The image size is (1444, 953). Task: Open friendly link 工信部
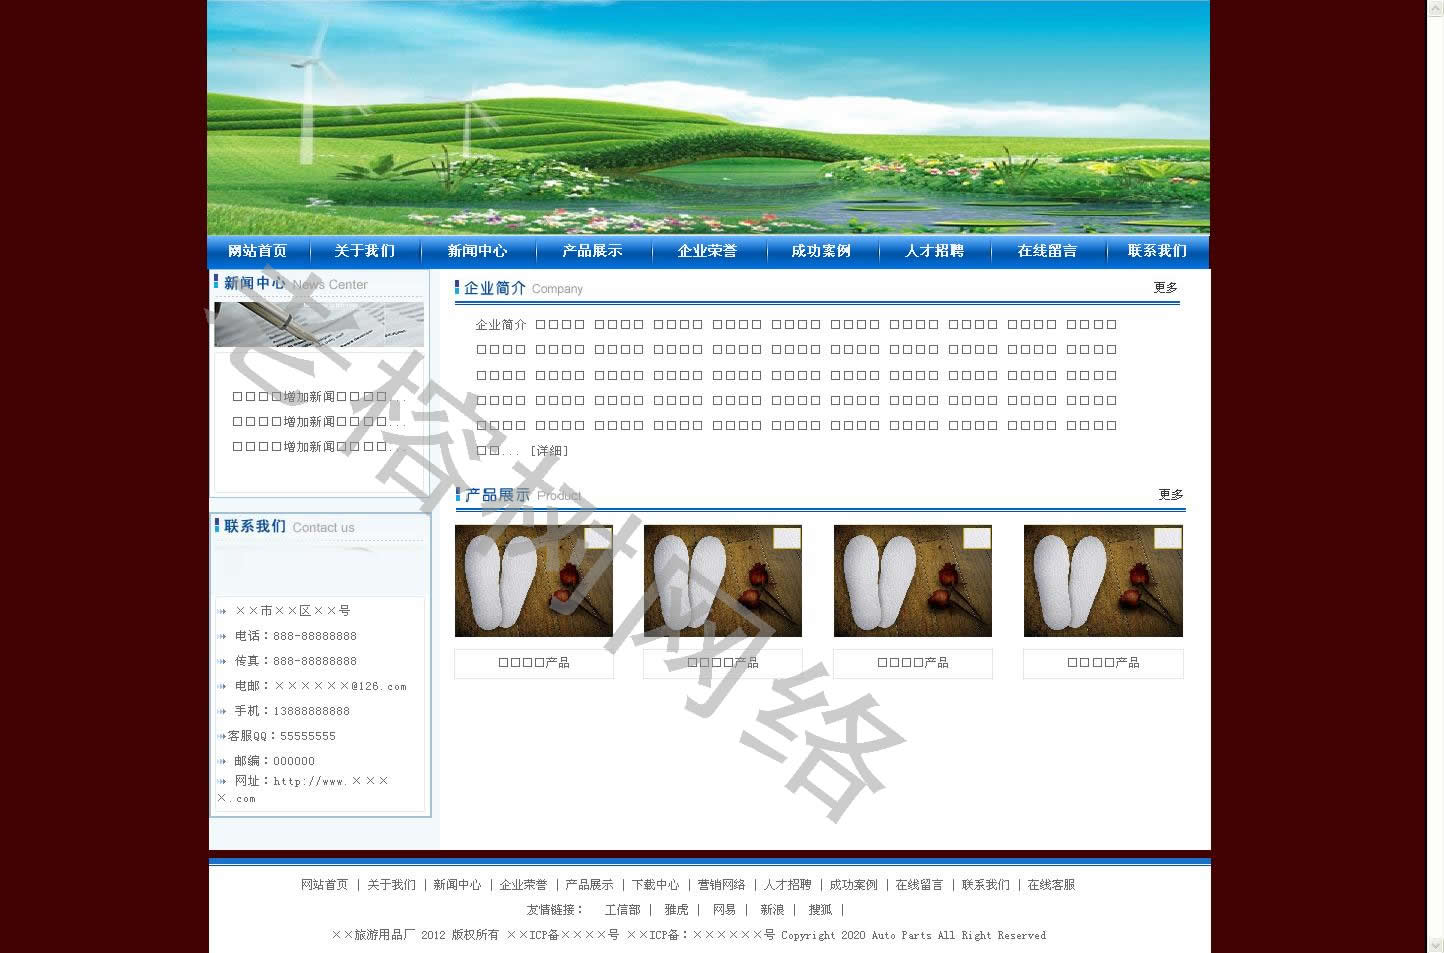(622, 910)
